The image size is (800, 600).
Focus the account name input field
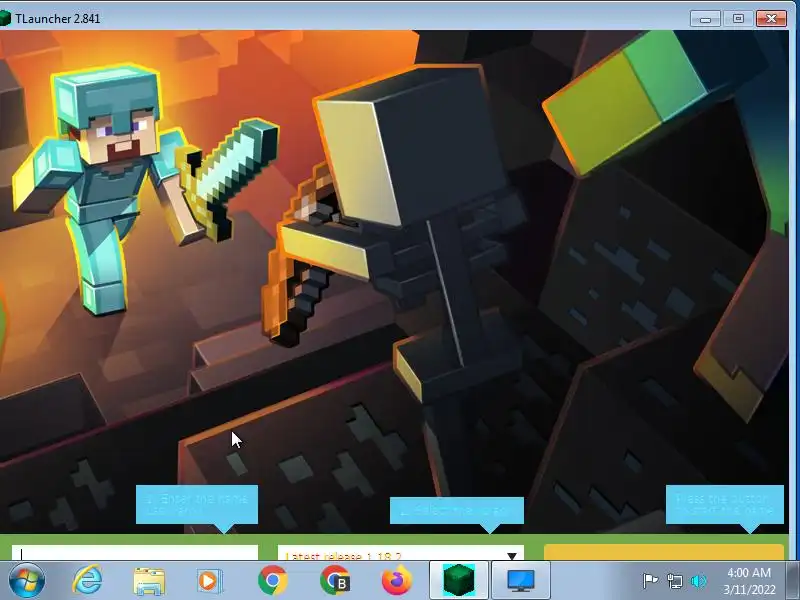[135, 553]
